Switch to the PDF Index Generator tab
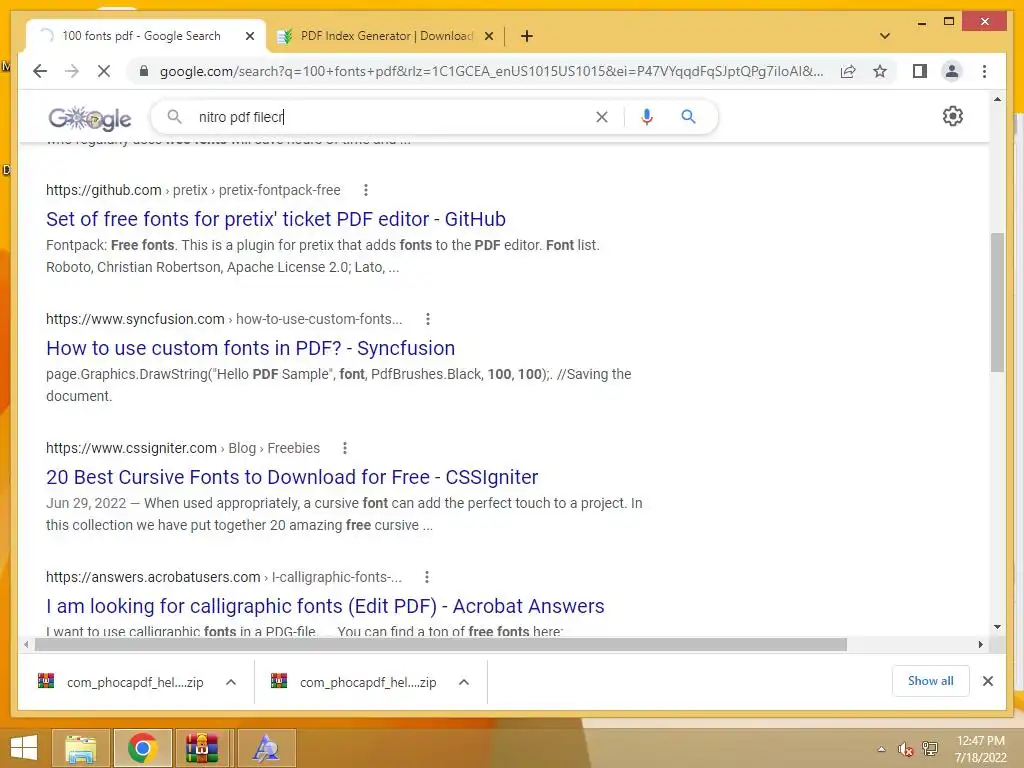Screen dimensions: 1024x768 [x=385, y=36]
